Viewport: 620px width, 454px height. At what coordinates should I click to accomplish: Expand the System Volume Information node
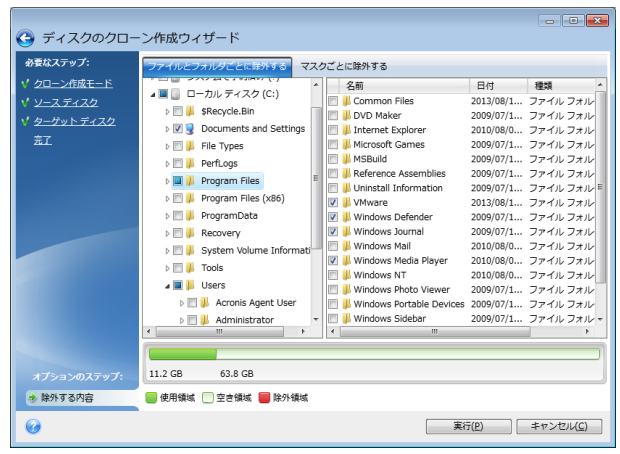click(167, 251)
